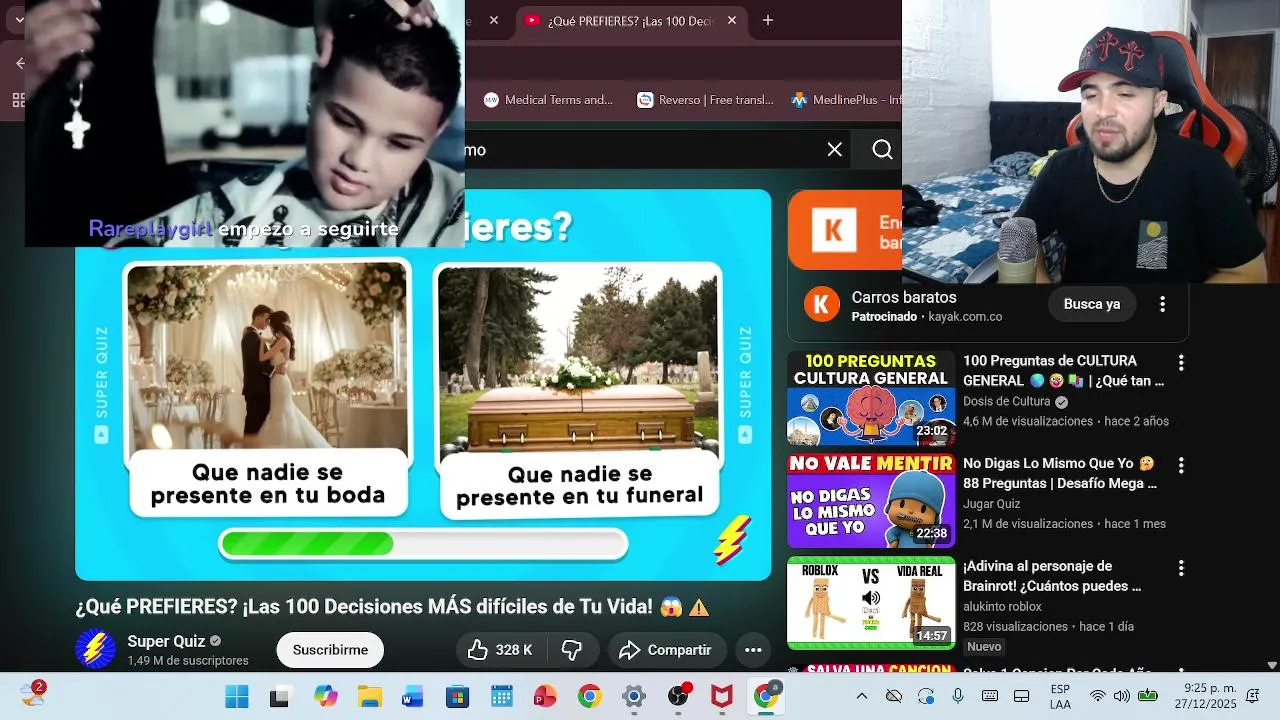Open No Digas Lo Mismo Que Yo title

pyautogui.click(x=1060, y=473)
